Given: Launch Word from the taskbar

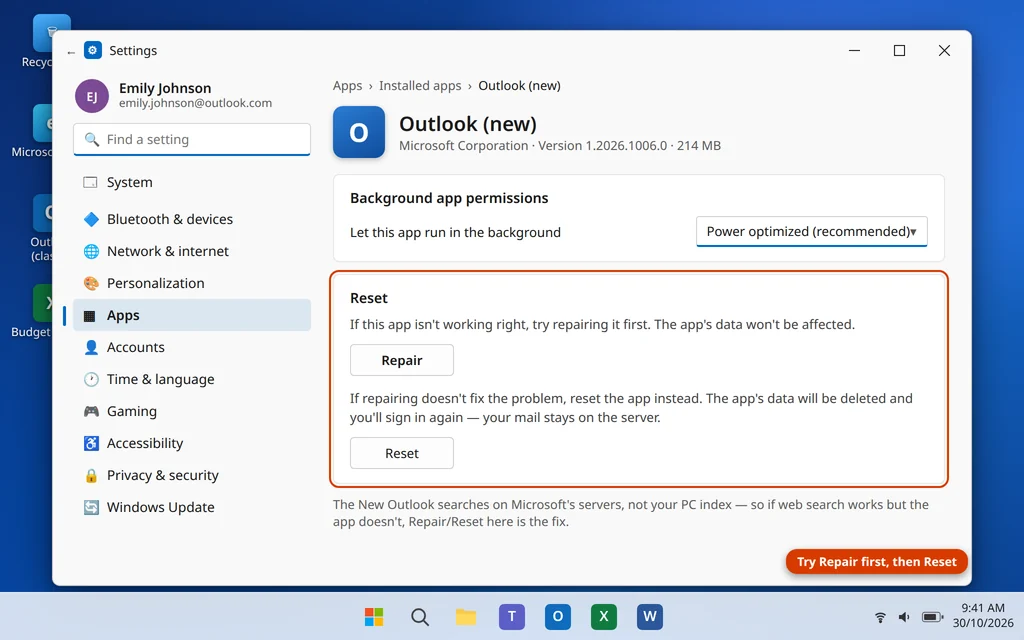Looking at the screenshot, I should click(650, 616).
